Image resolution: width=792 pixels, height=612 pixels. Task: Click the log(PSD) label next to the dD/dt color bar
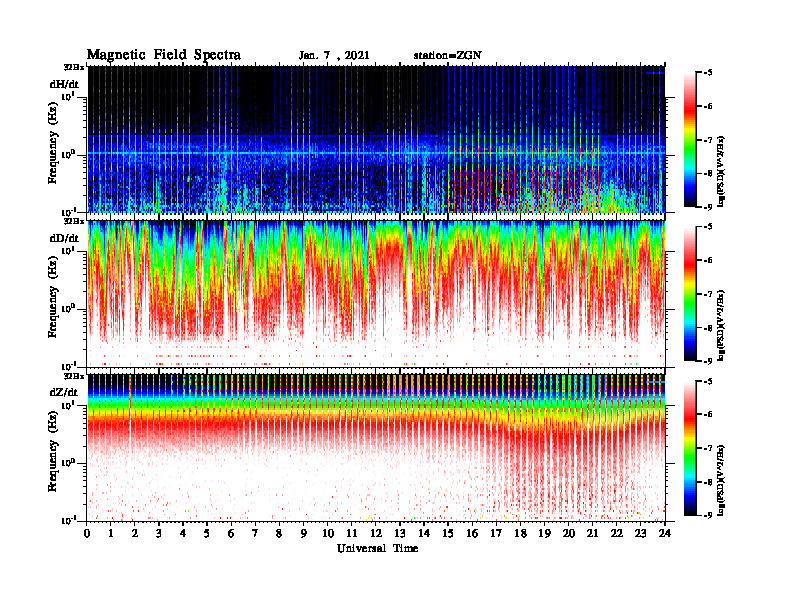[x=722, y=326]
